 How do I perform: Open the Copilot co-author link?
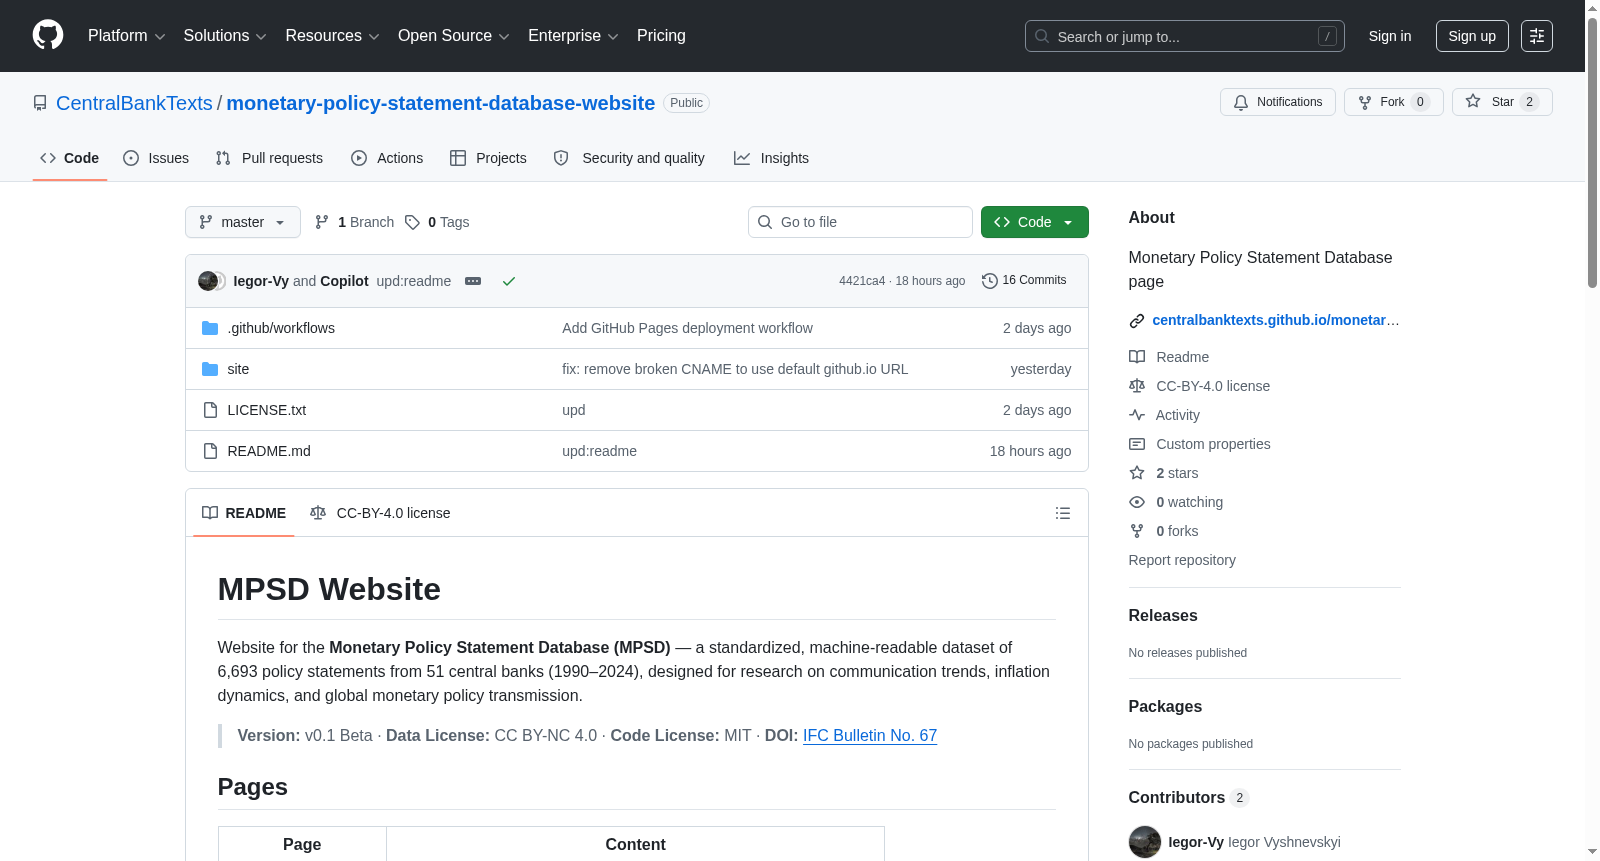point(344,281)
